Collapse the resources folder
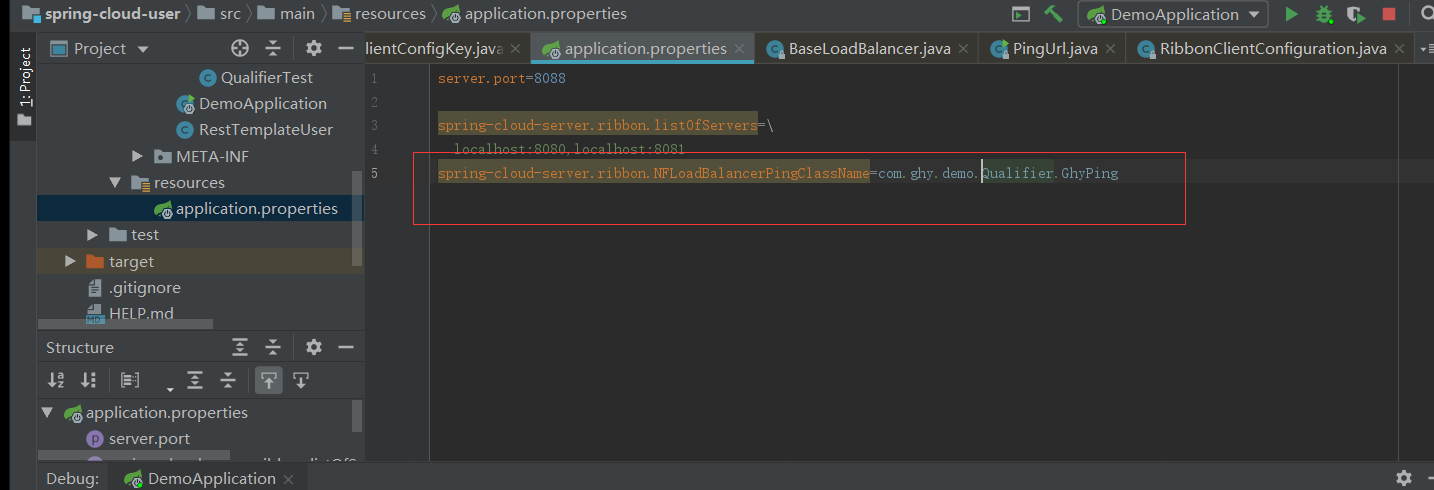 [115, 182]
